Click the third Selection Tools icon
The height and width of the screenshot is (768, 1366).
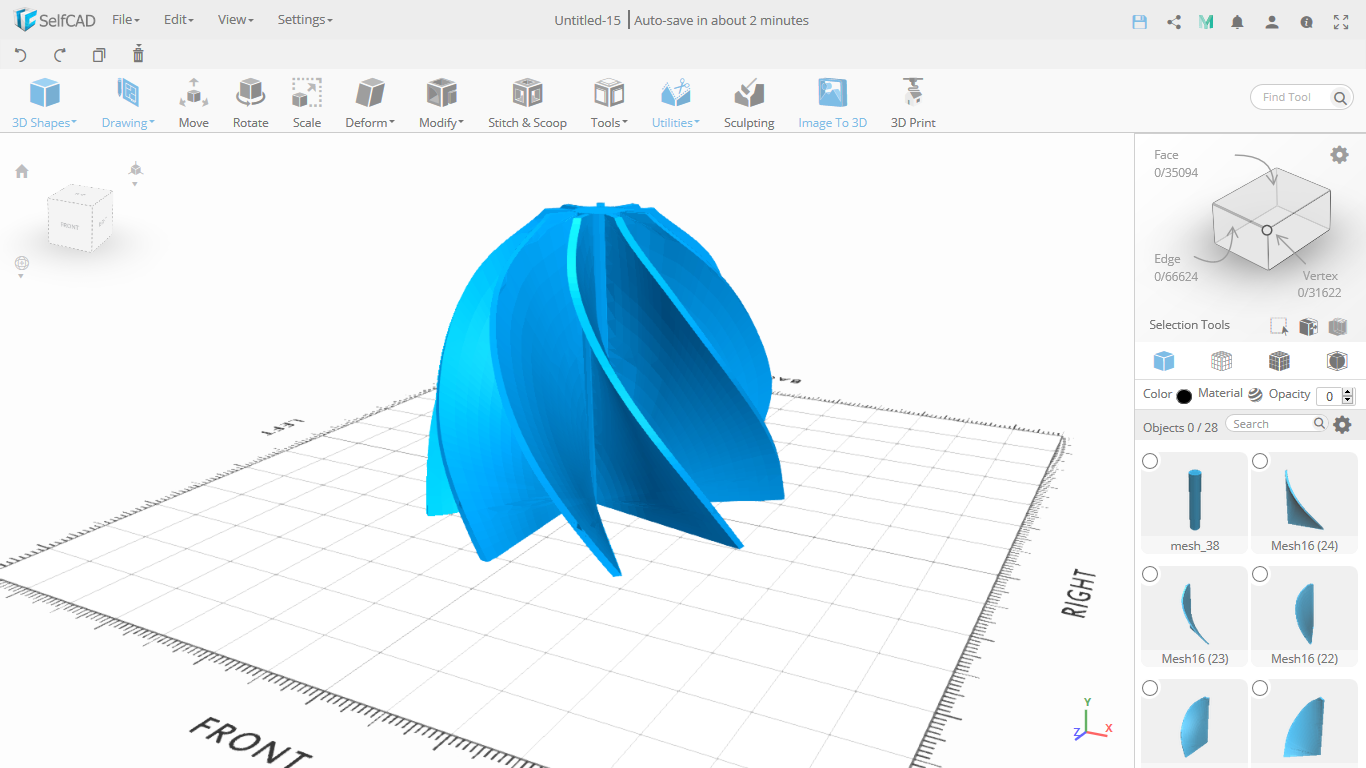click(x=1338, y=326)
